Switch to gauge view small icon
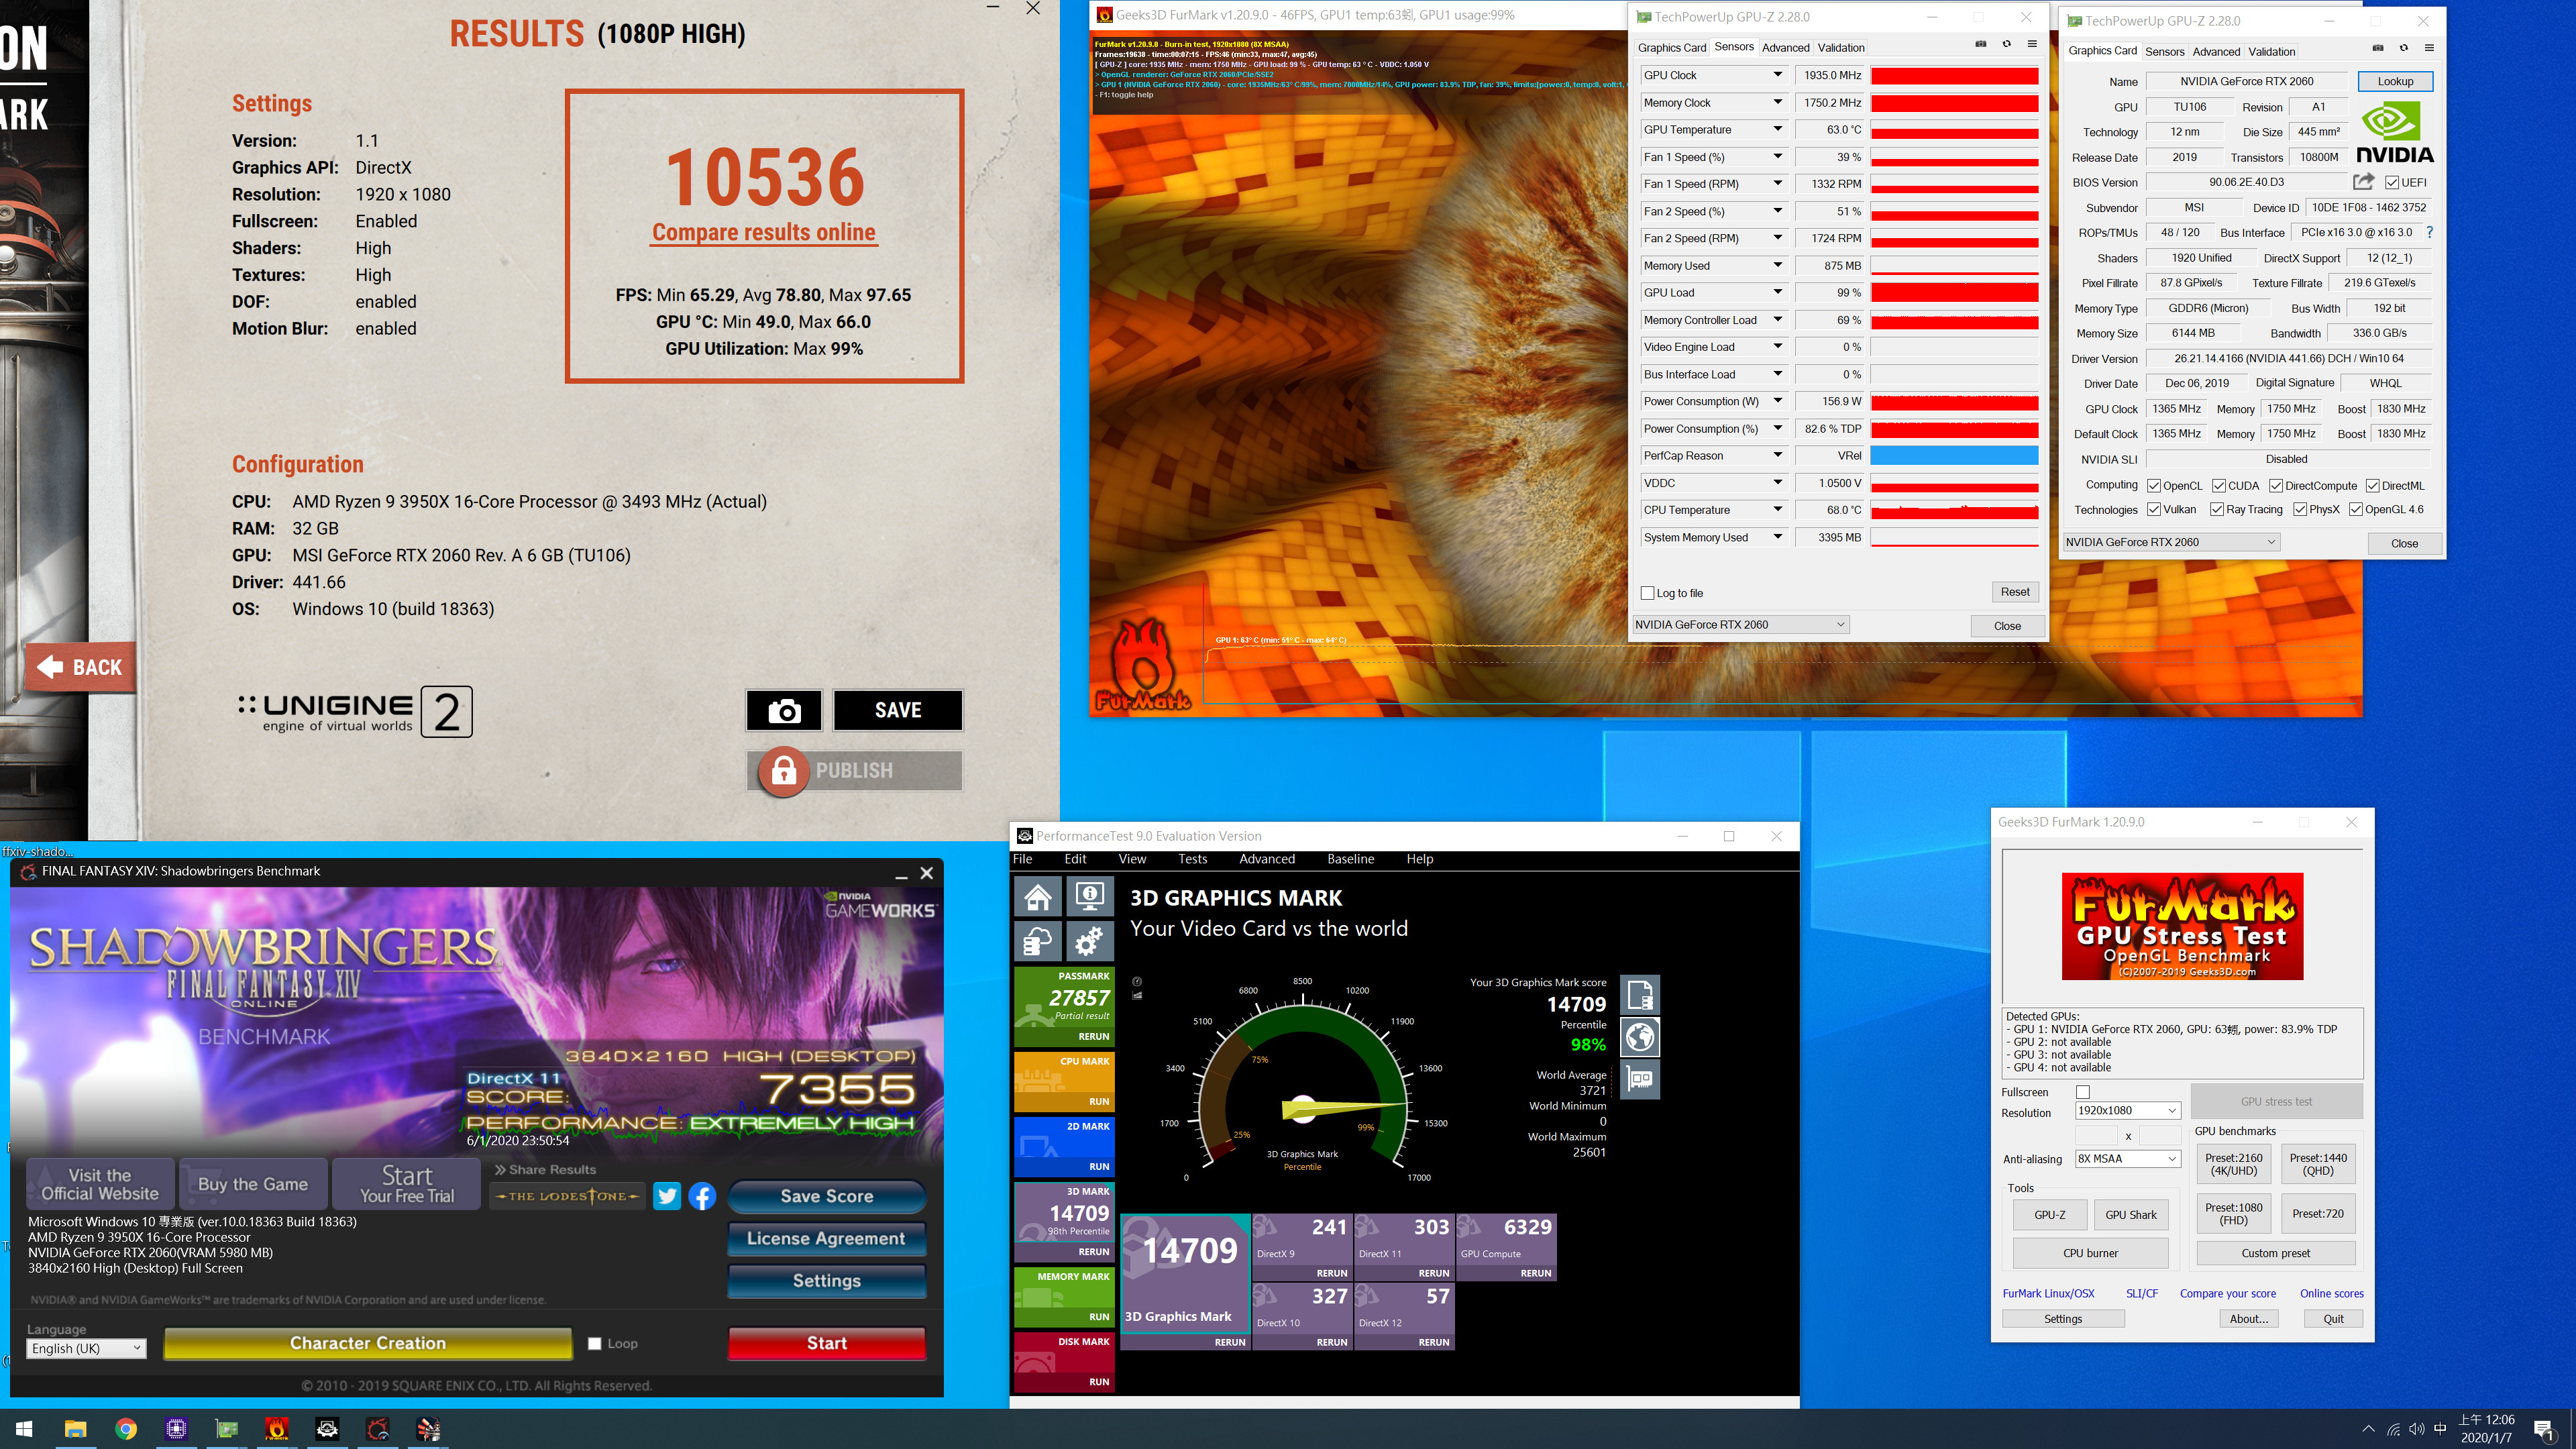This screenshot has height=1449, width=2576. pos(1137,981)
